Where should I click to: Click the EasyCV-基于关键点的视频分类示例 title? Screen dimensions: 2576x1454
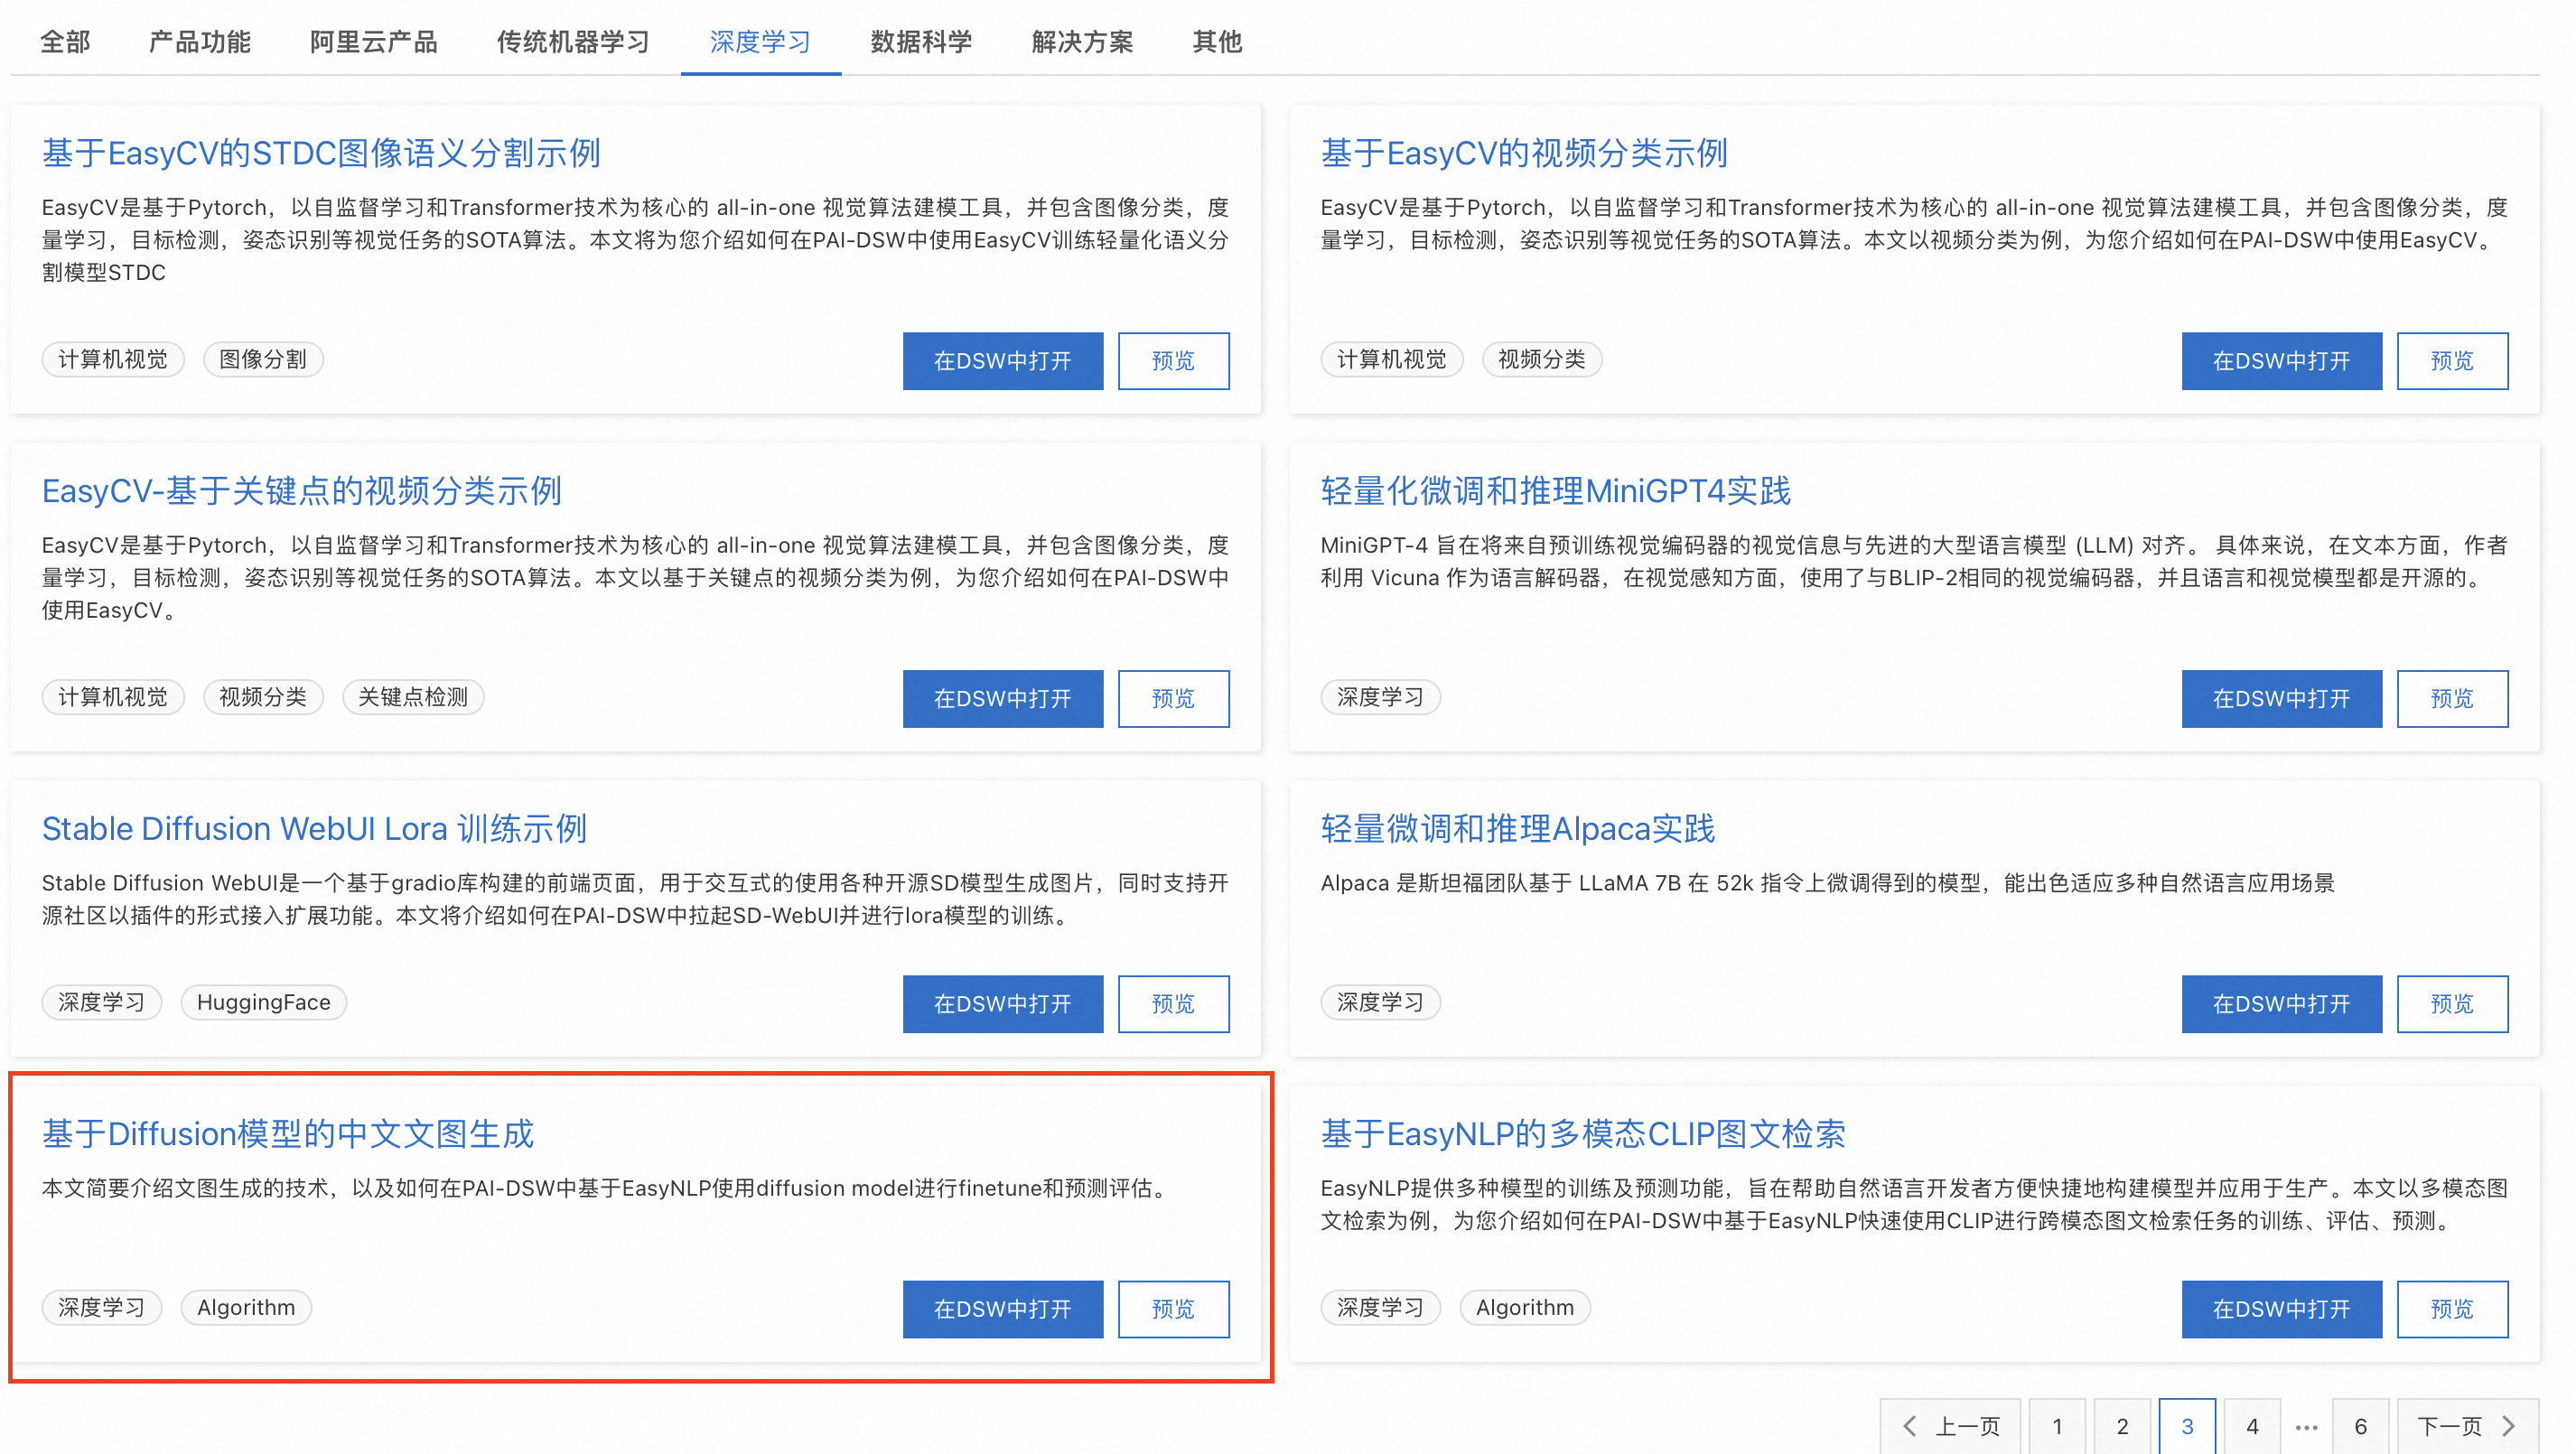click(x=301, y=491)
